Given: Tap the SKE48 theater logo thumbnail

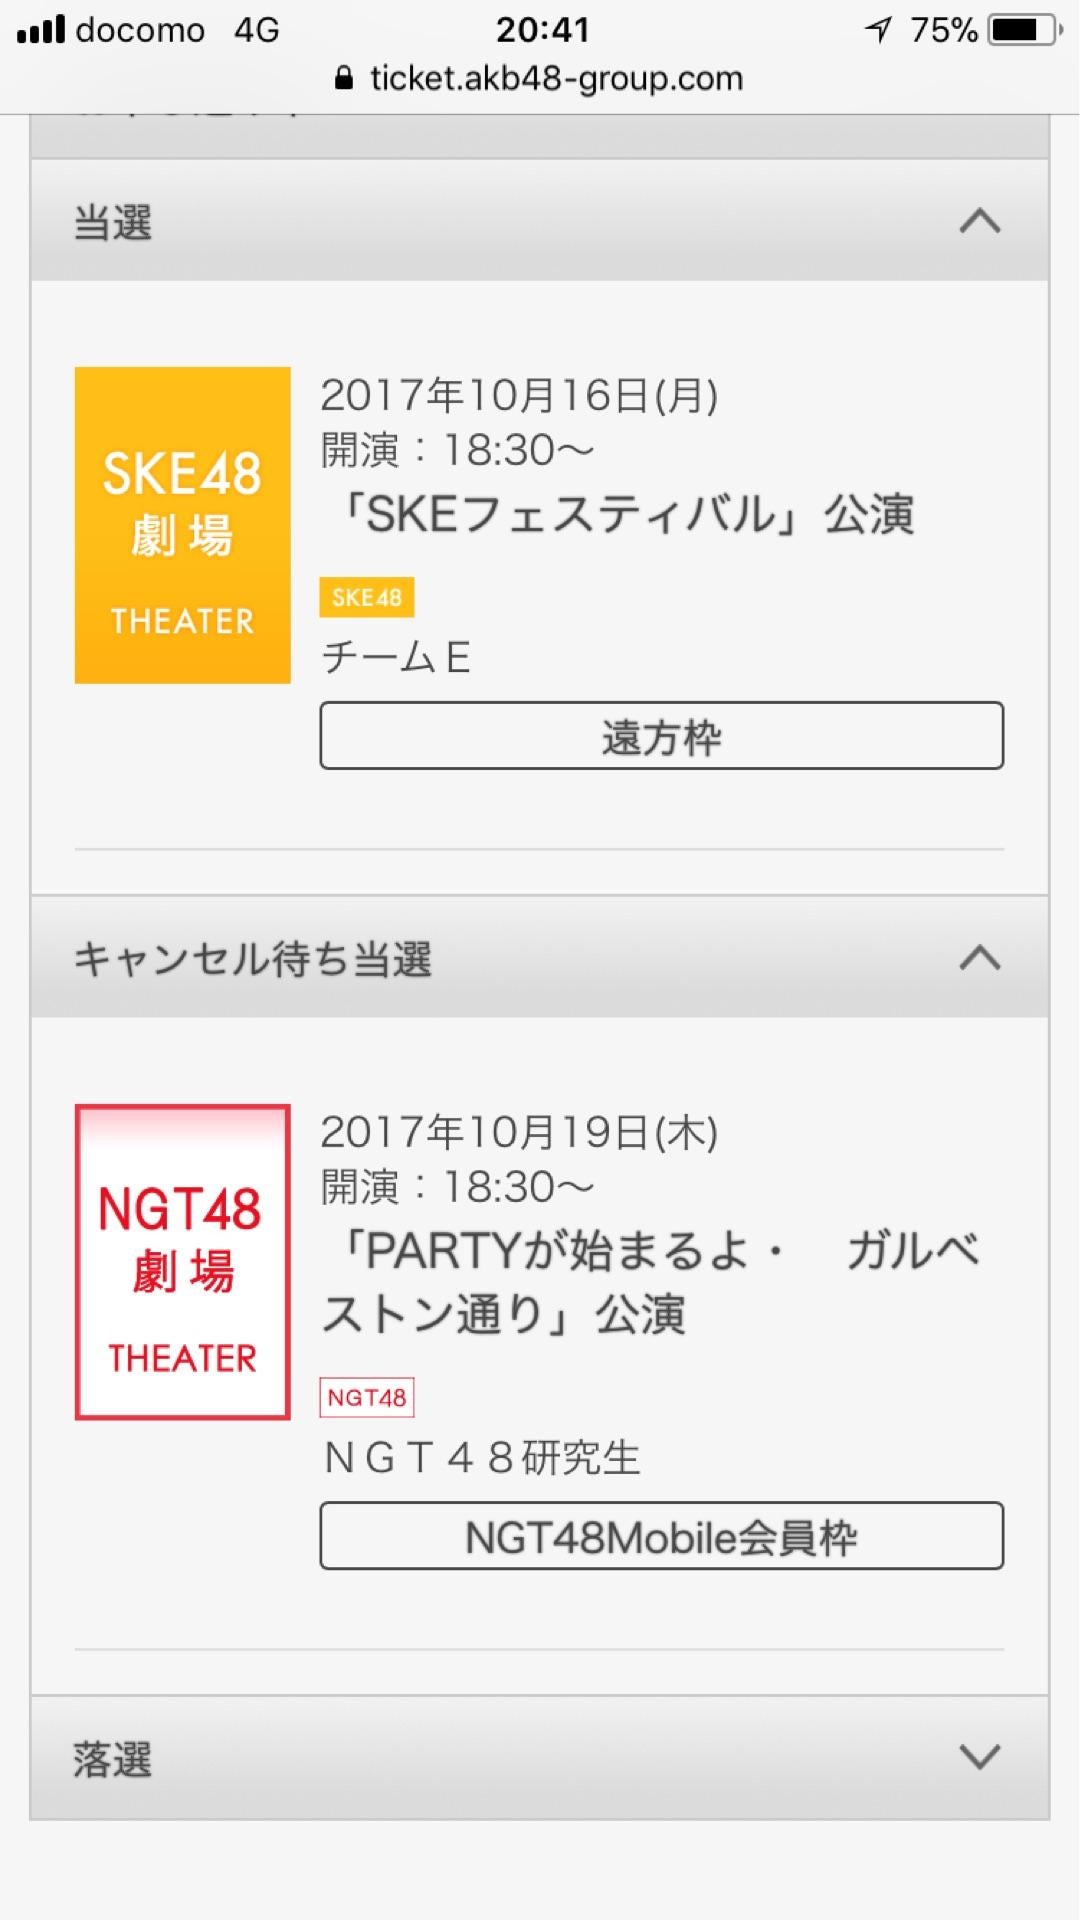Looking at the screenshot, I should [182, 525].
